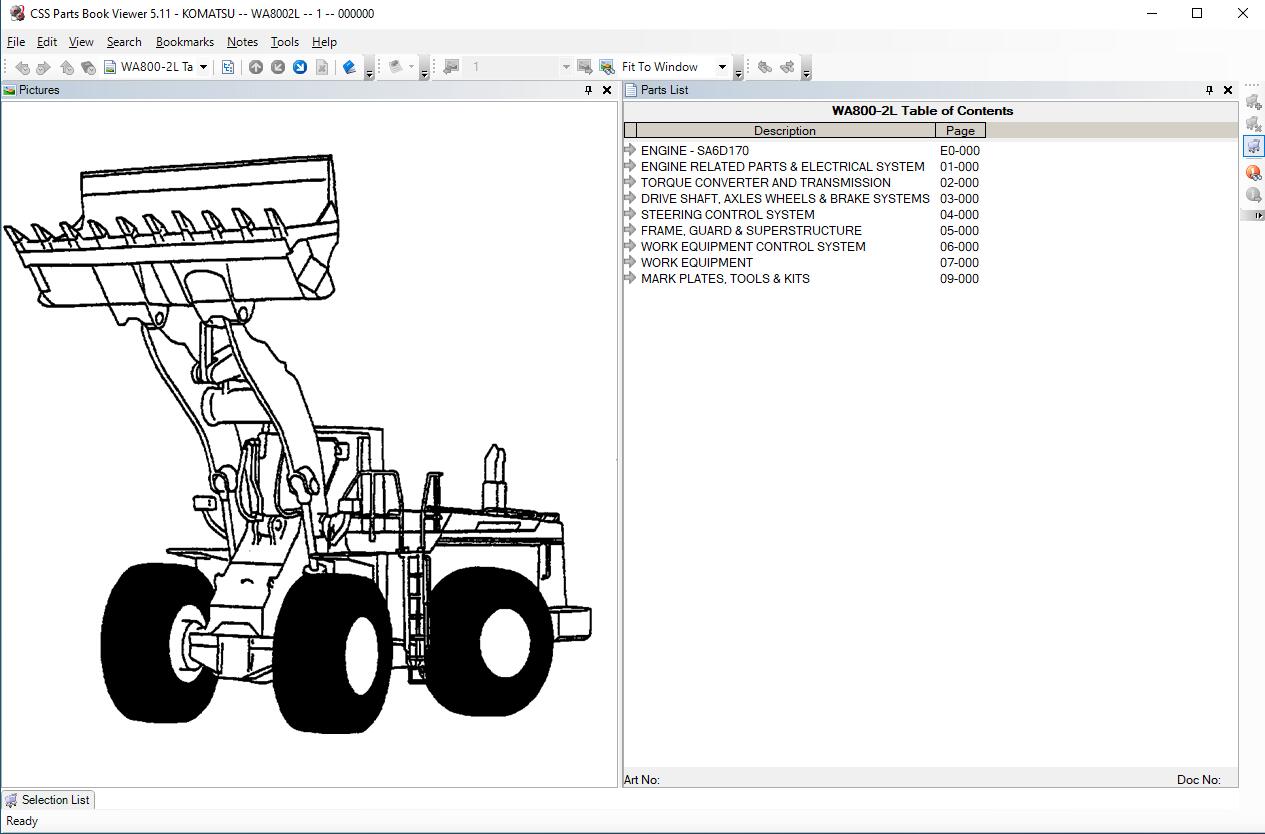Click the grey up-left arrow circle icon
Screen dimensions: 1265x834
(x=278, y=67)
